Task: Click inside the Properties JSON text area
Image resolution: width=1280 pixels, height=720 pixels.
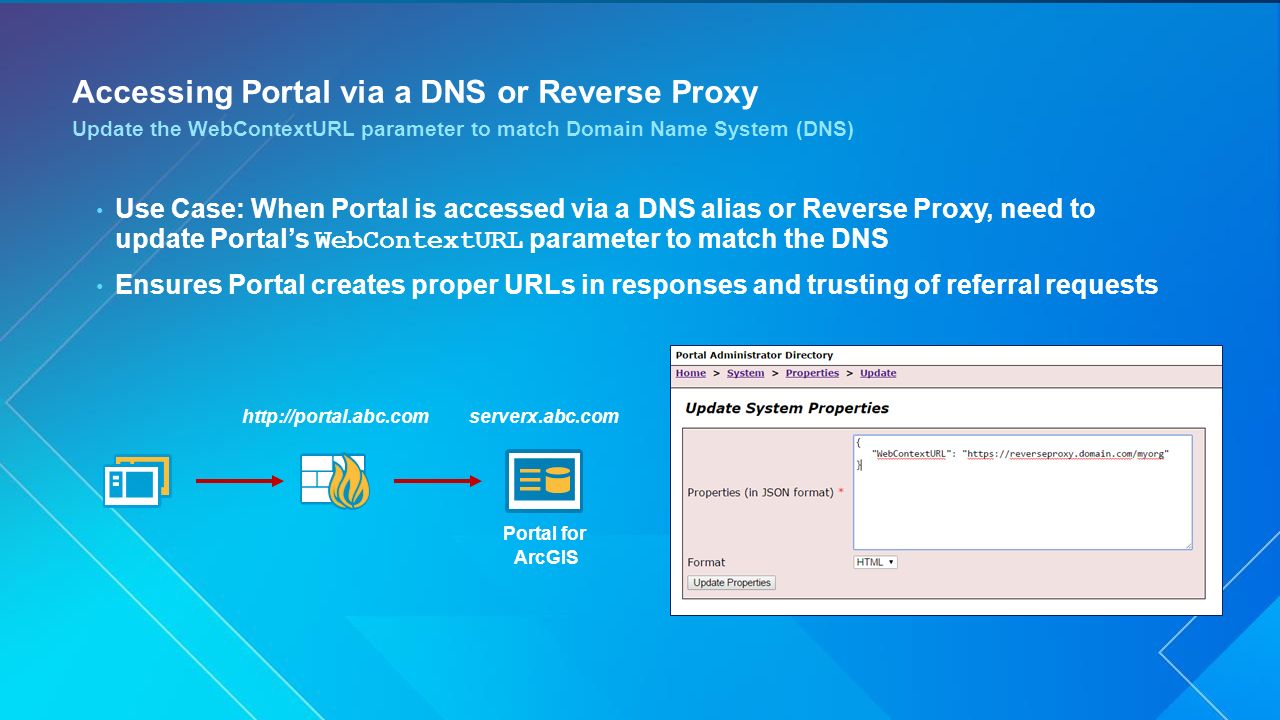Action: pos(1022,492)
